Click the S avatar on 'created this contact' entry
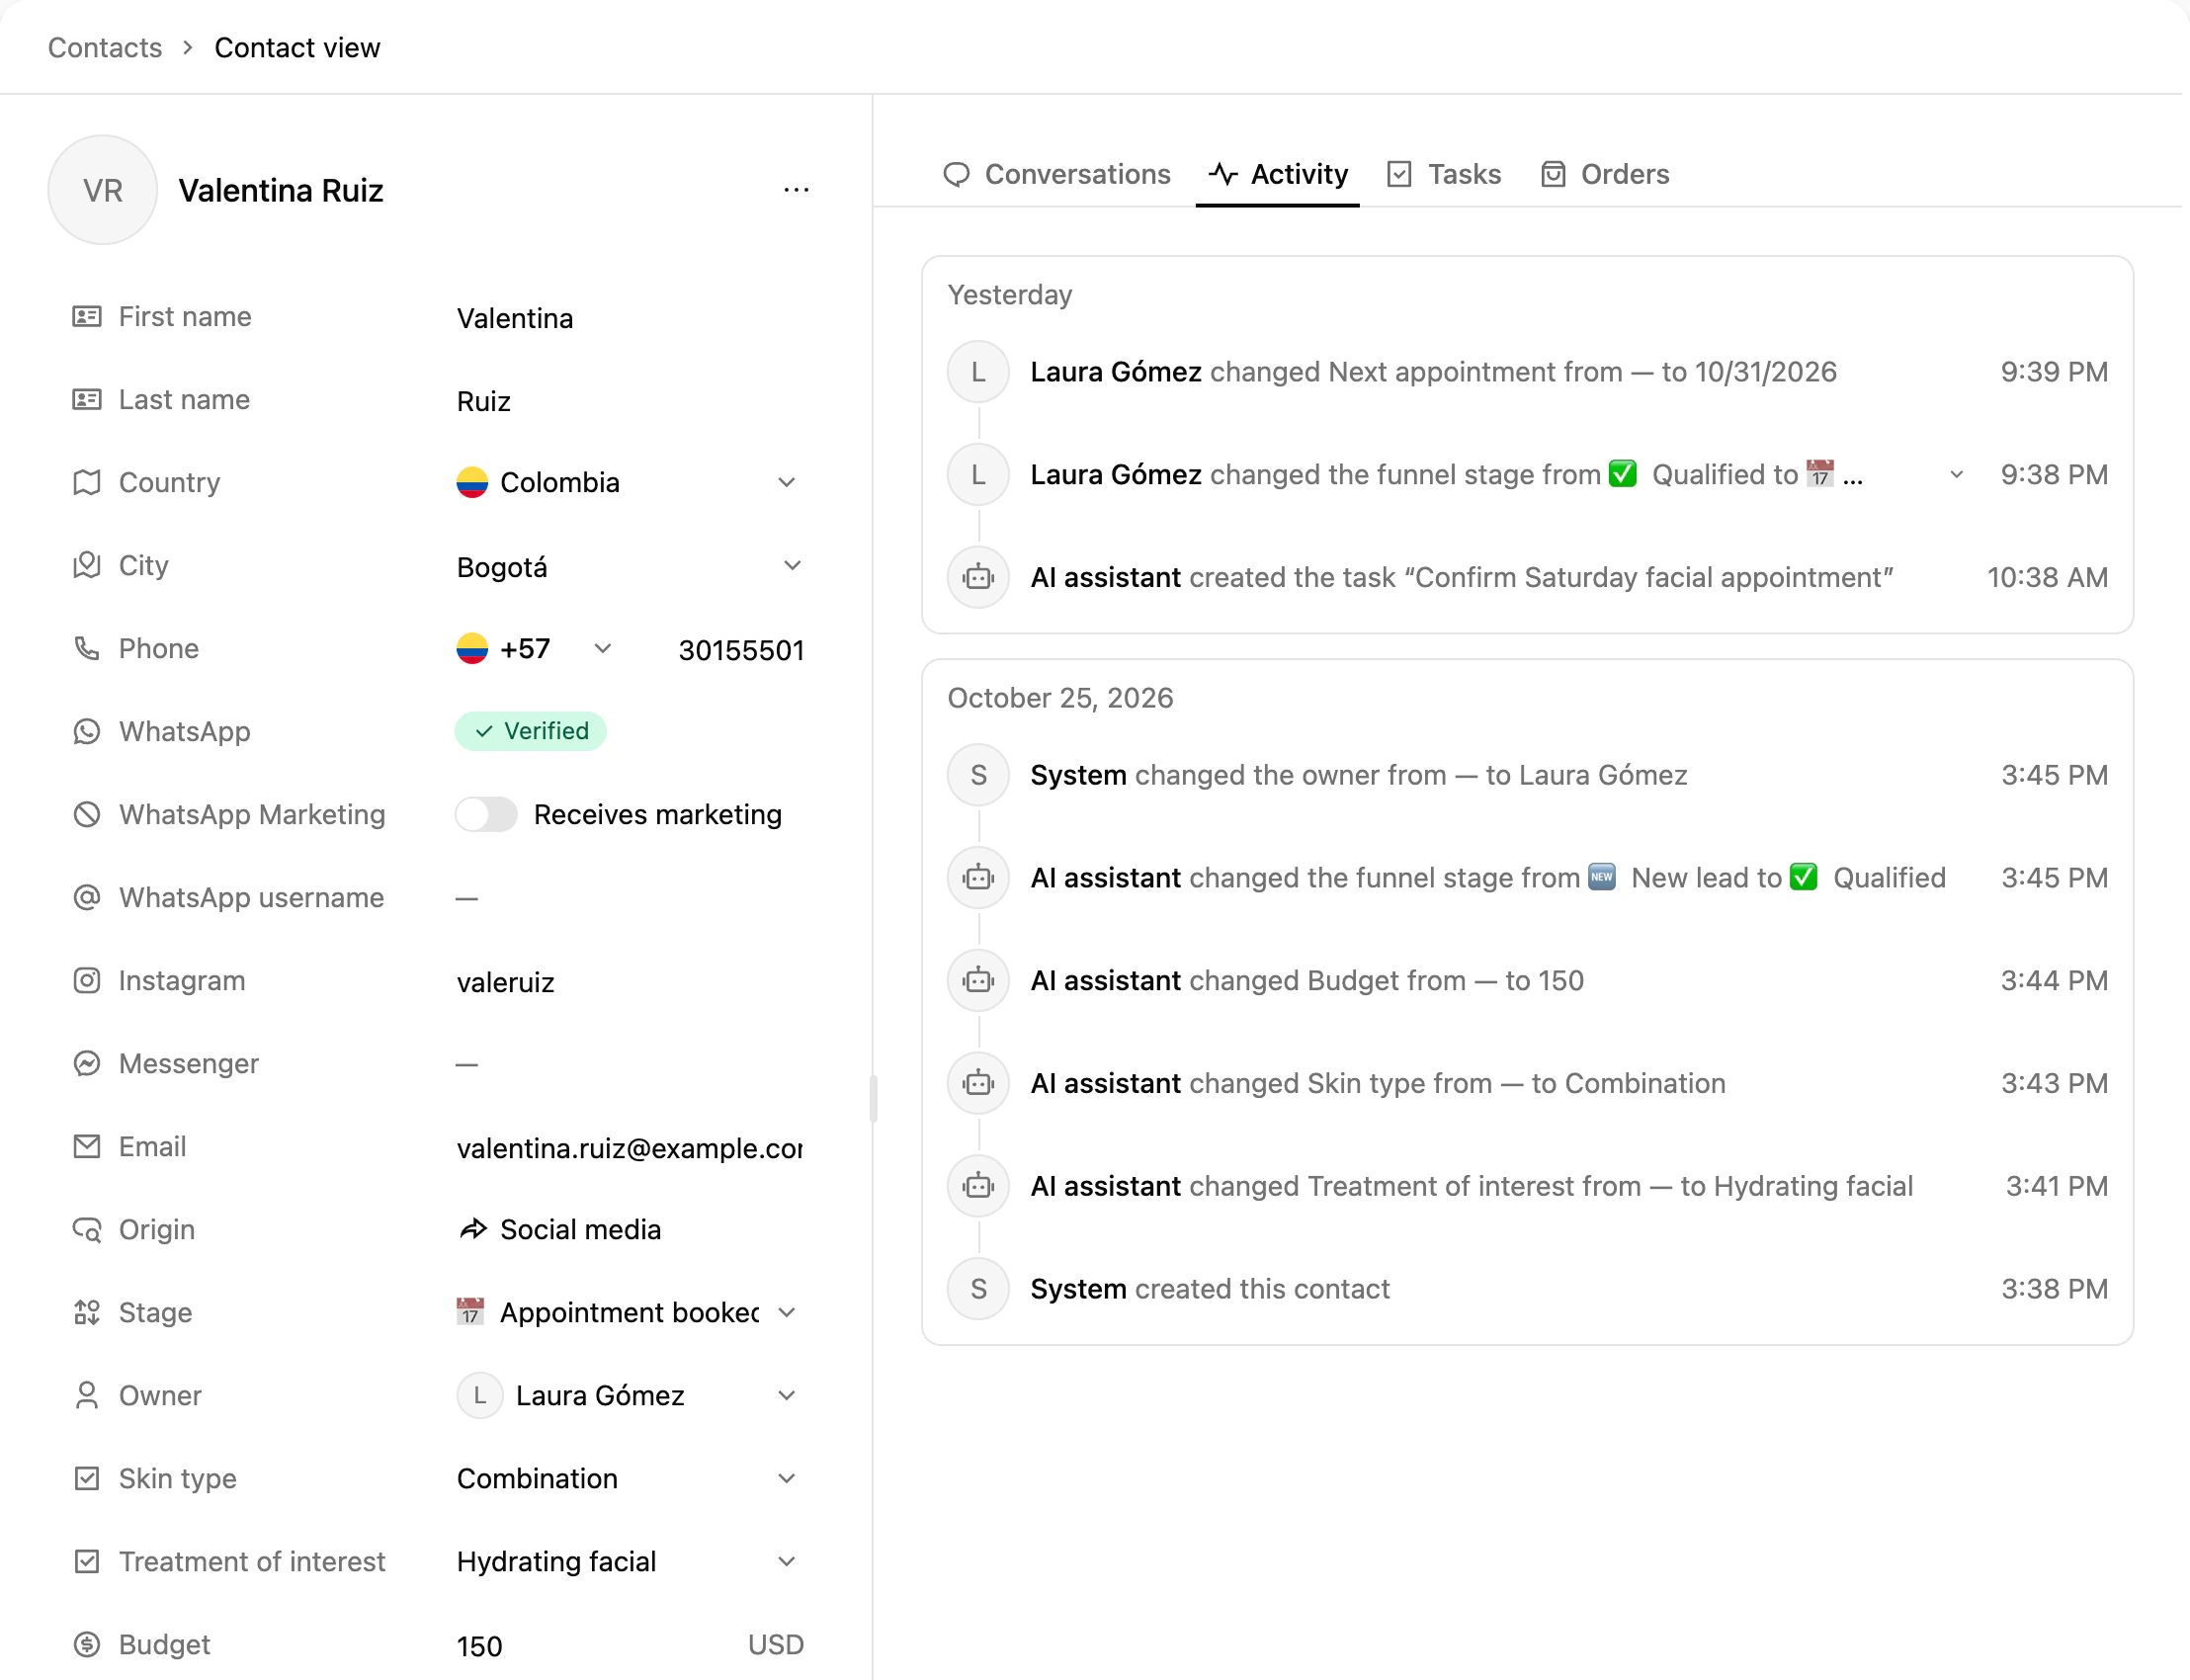Image resolution: width=2190 pixels, height=1680 pixels. click(978, 1288)
